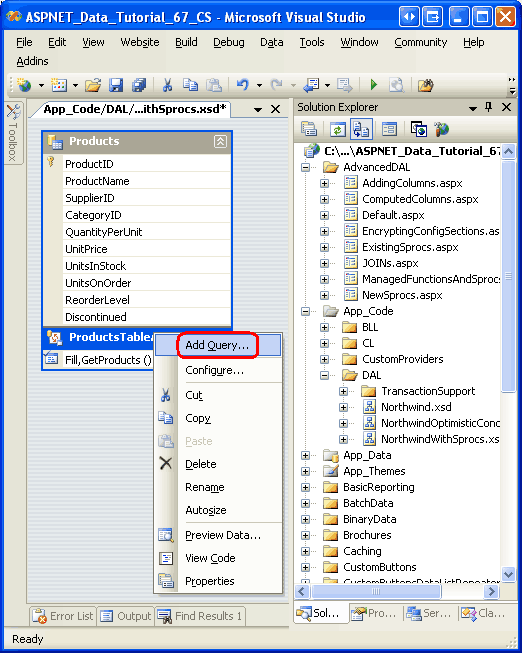Open the Build menu
The image size is (522, 653).
point(186,42)
